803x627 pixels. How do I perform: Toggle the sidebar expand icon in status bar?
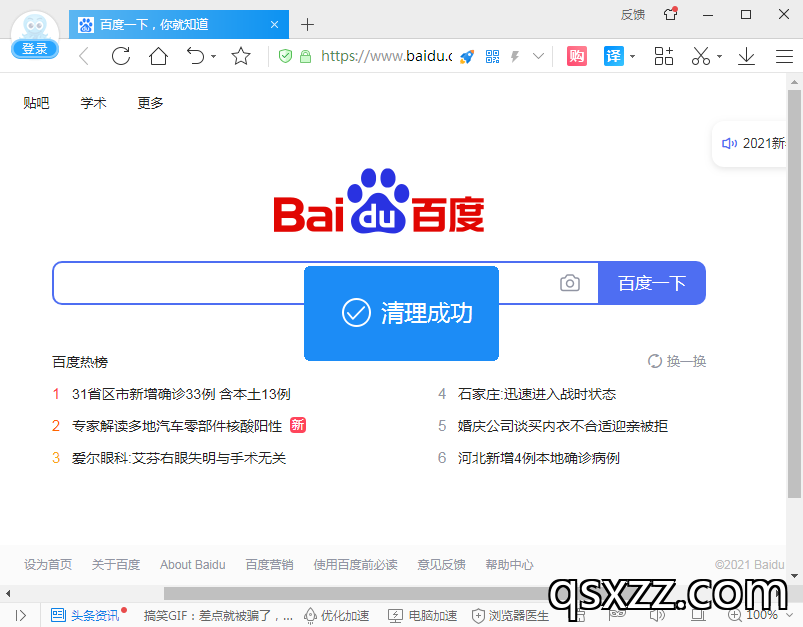(21, 615)
